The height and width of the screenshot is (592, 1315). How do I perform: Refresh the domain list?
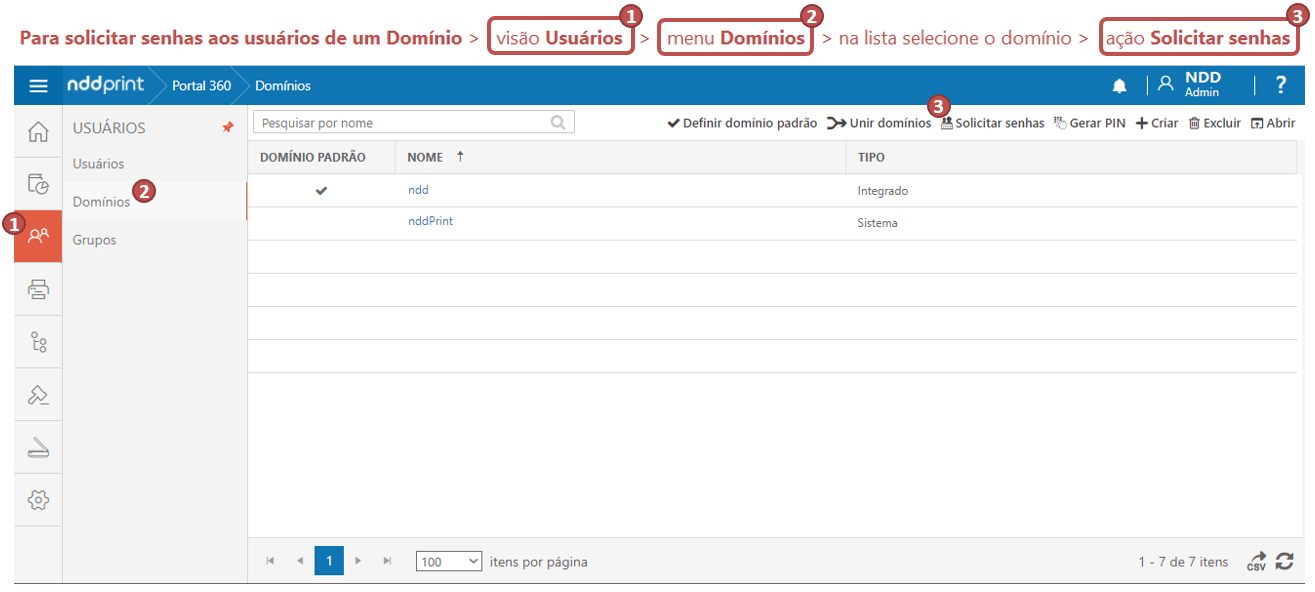point(1284,562)
